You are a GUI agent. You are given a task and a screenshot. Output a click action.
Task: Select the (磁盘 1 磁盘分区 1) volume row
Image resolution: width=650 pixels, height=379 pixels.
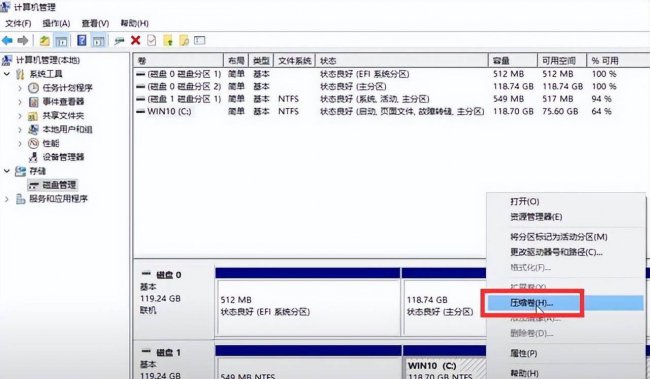click(391, 99)
